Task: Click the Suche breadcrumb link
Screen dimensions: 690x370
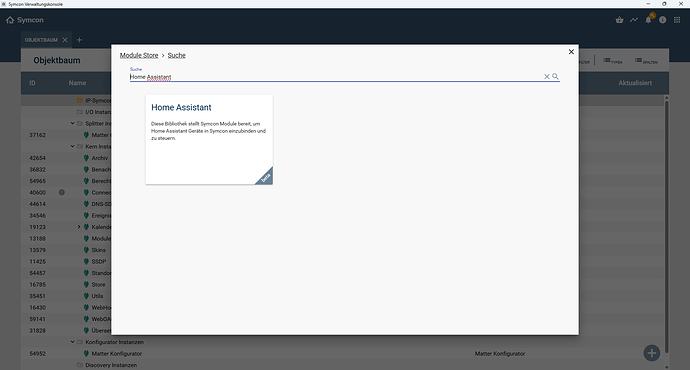Action: 176,55
